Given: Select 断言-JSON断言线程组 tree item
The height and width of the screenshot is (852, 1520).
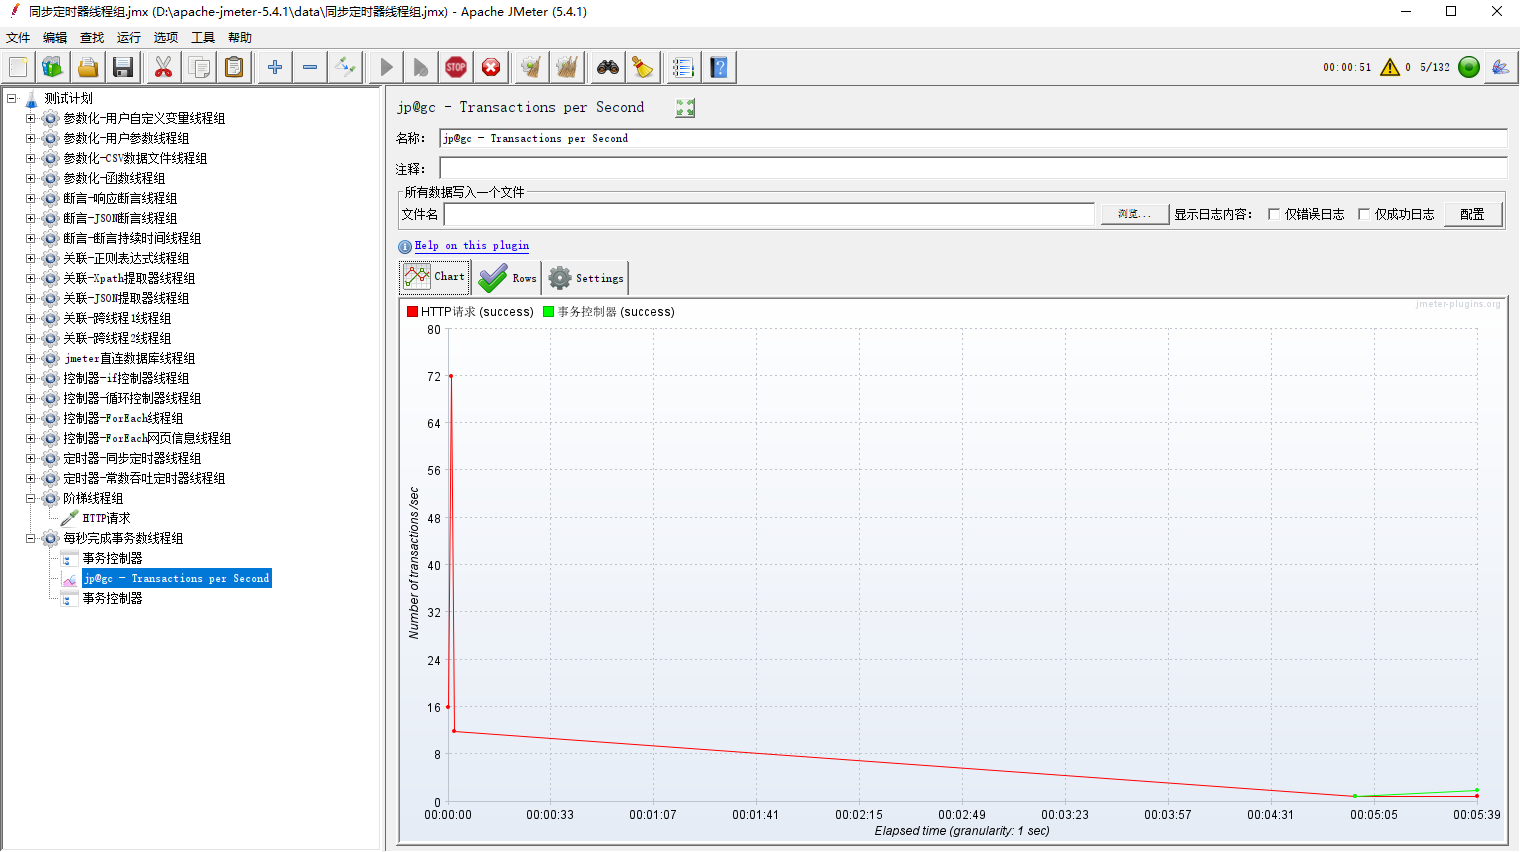Looking at the screenshot, I should click(120, 218).
